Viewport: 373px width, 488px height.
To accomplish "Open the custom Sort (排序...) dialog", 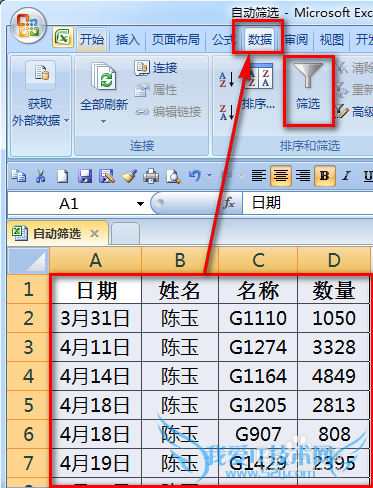I will point(258,86).
